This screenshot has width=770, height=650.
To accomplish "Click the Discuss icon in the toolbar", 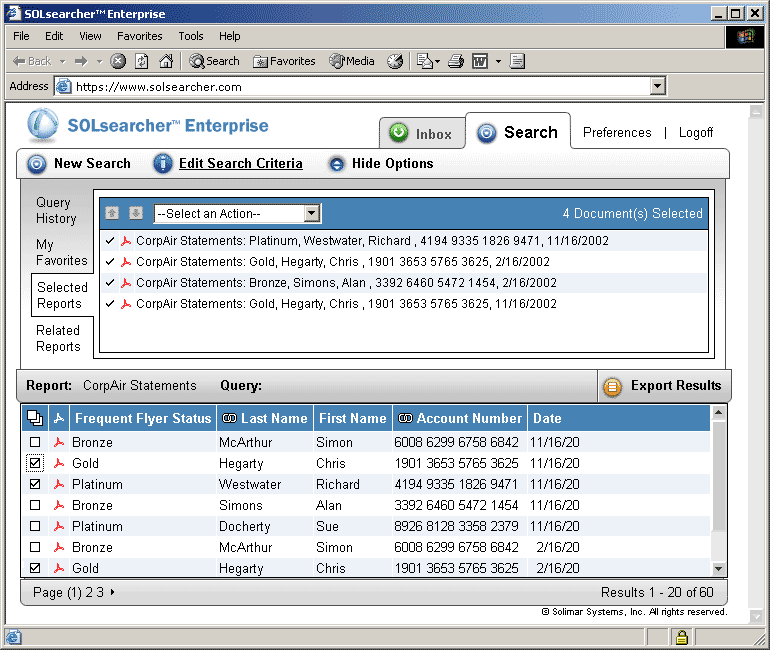I will coord(517,61).
